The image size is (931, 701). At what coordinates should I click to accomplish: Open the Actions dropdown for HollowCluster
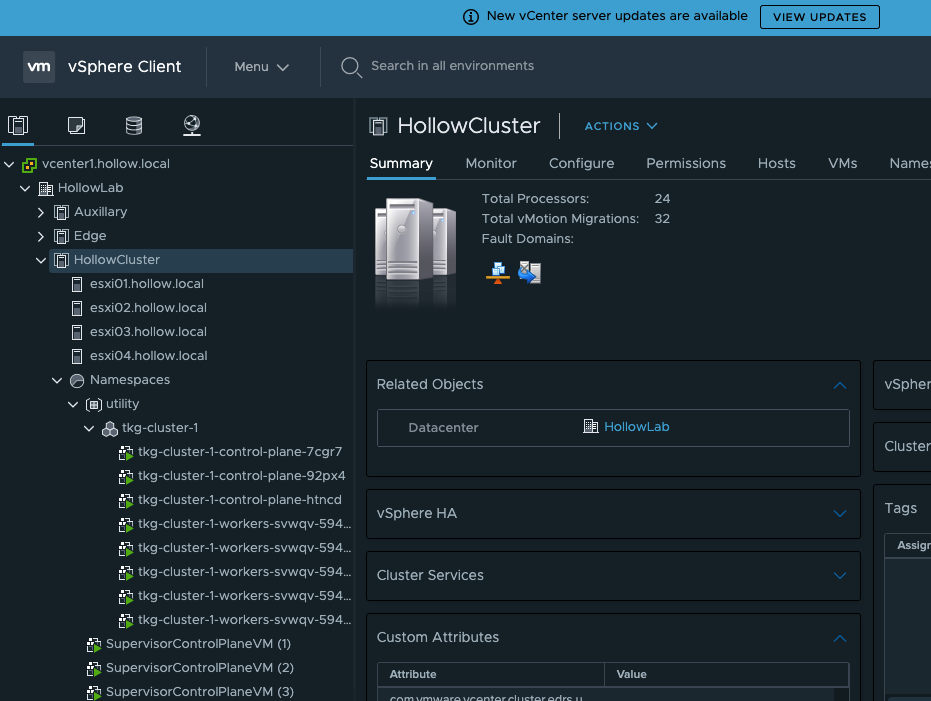click(620, 126)
